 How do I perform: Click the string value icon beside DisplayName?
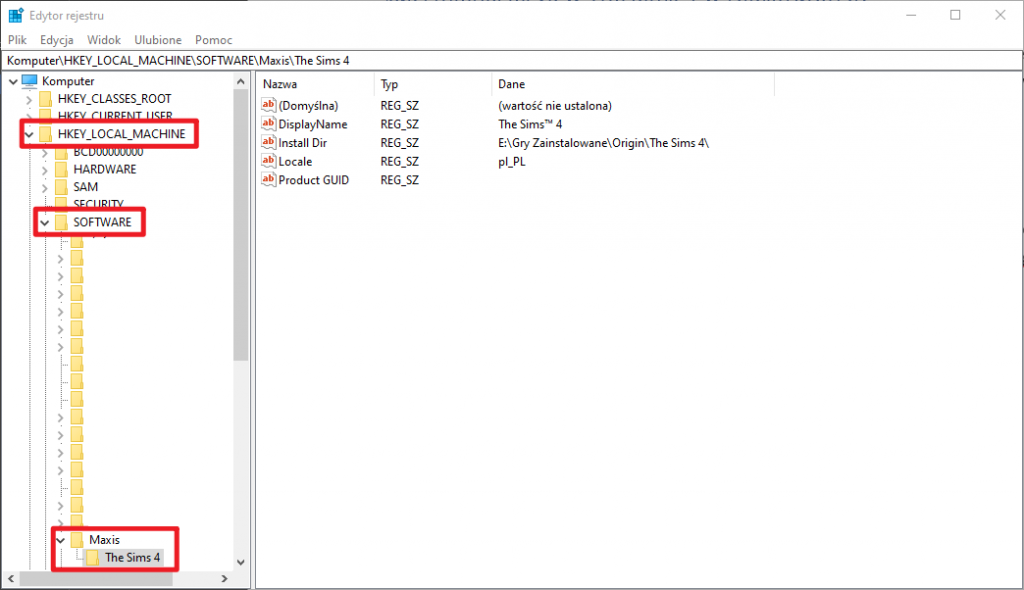pyautogui.click(x=268, y=123)
